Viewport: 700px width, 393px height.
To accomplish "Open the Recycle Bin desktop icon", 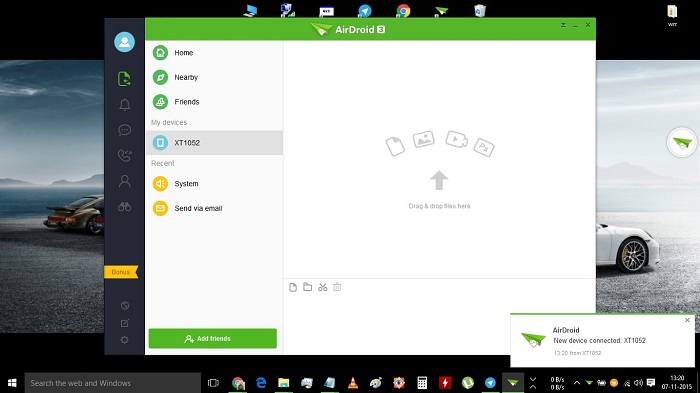I will [480, 10].
